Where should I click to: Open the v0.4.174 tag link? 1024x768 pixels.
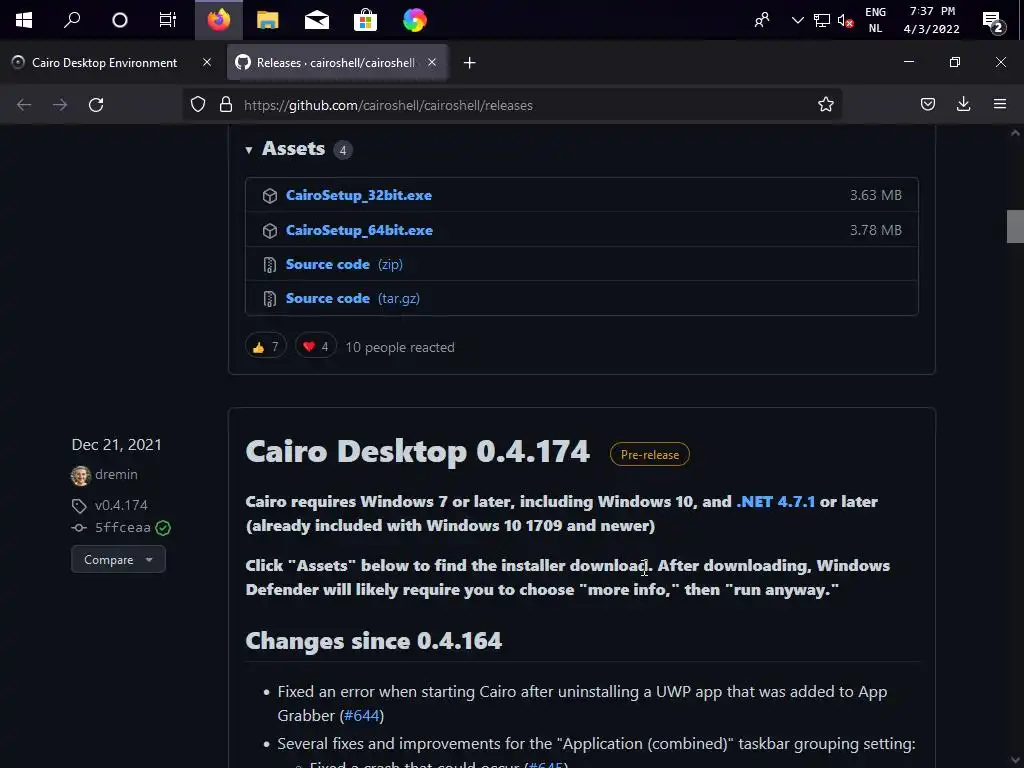click(121, 505)
